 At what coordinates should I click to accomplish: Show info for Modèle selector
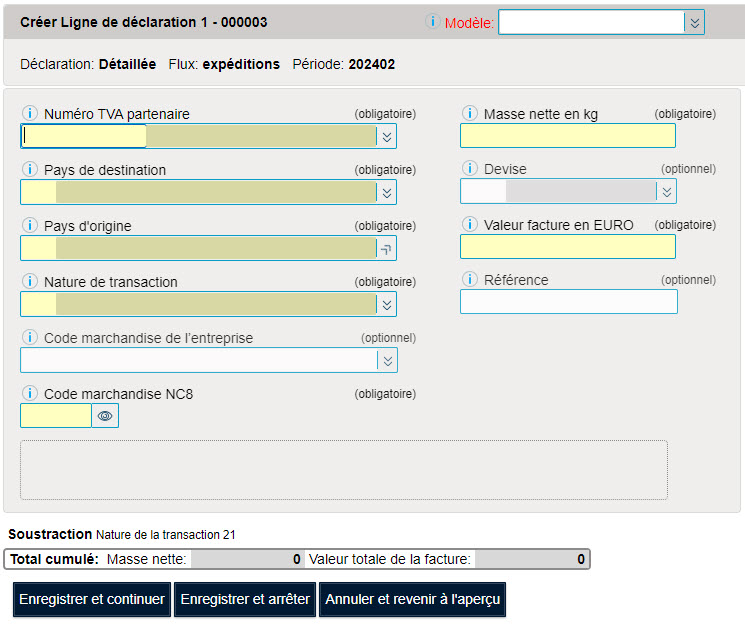tap(432, 21)
